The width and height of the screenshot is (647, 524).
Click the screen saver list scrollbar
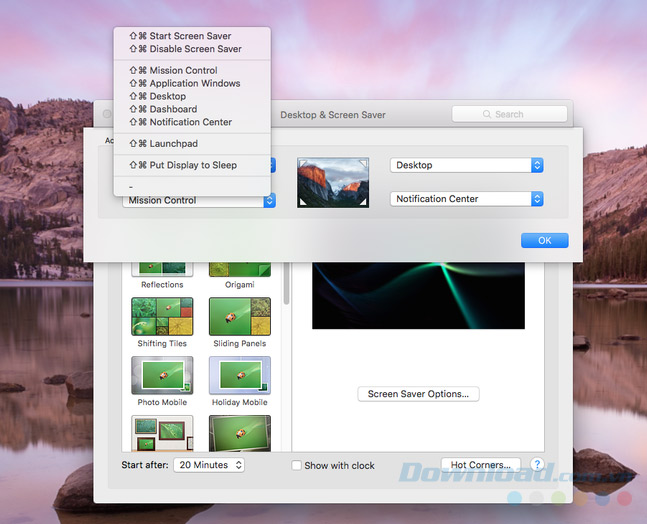coord(286,284)
